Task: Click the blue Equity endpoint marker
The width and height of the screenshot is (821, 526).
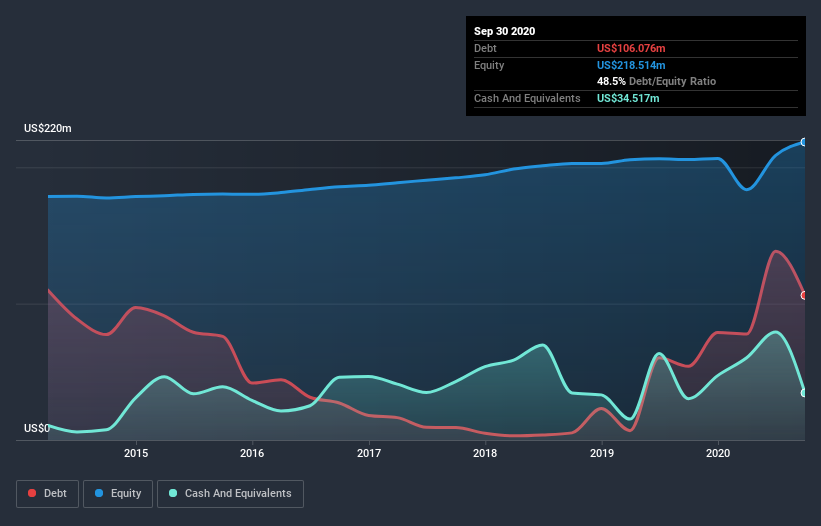Action: (804, 142)
